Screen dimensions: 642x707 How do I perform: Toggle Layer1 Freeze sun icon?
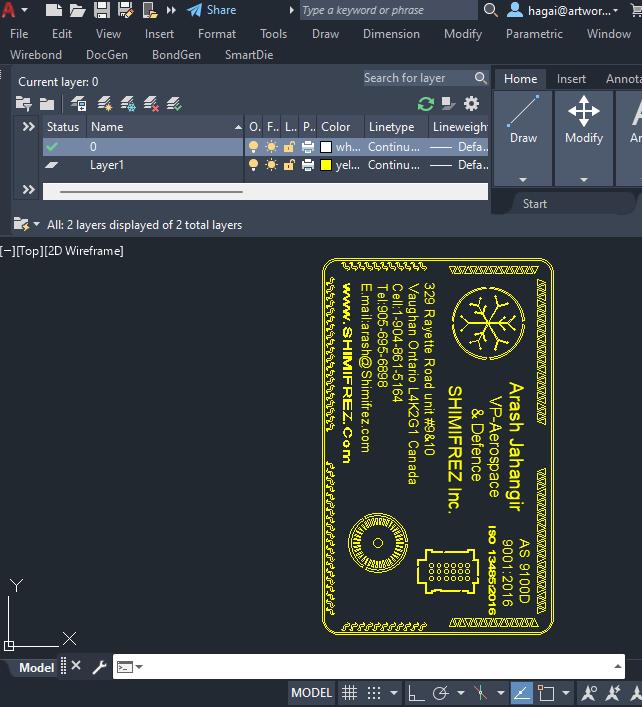tap(271, 165)
